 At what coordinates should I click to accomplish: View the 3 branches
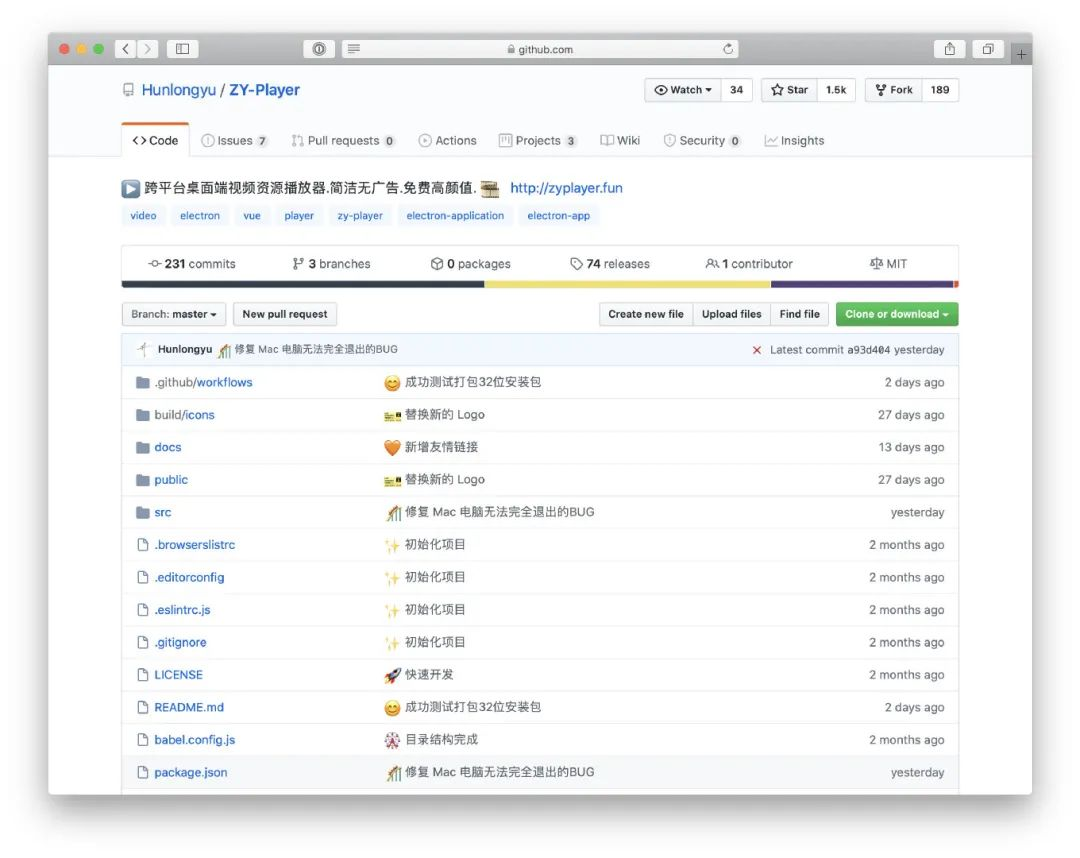[331, 264]
